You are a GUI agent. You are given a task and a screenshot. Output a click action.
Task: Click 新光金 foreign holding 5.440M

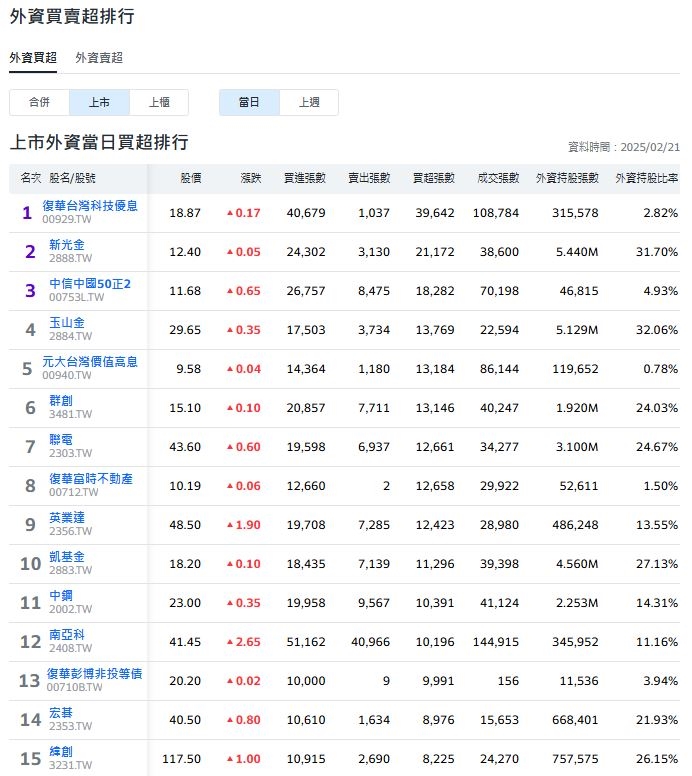pyautogui.click(x=577, y=252)
